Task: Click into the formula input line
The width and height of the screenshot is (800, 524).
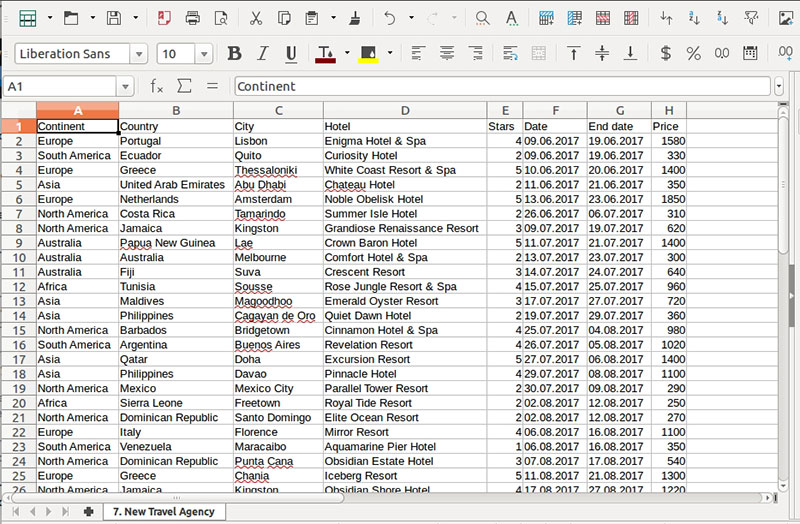Action: click(x=500, y=87)
